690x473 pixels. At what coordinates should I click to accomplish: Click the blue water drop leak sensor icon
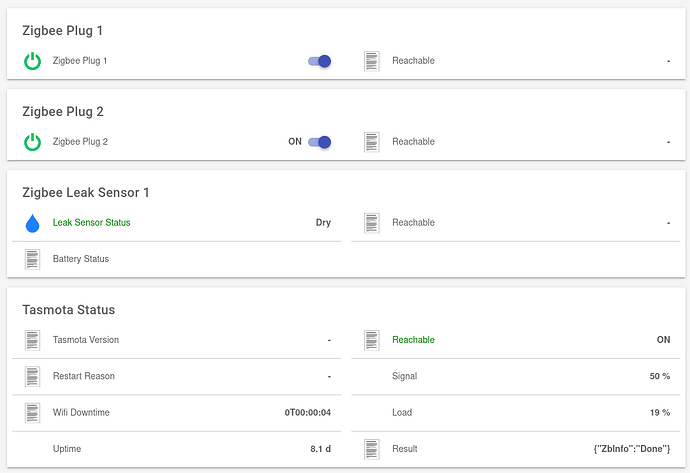(32, 223)
